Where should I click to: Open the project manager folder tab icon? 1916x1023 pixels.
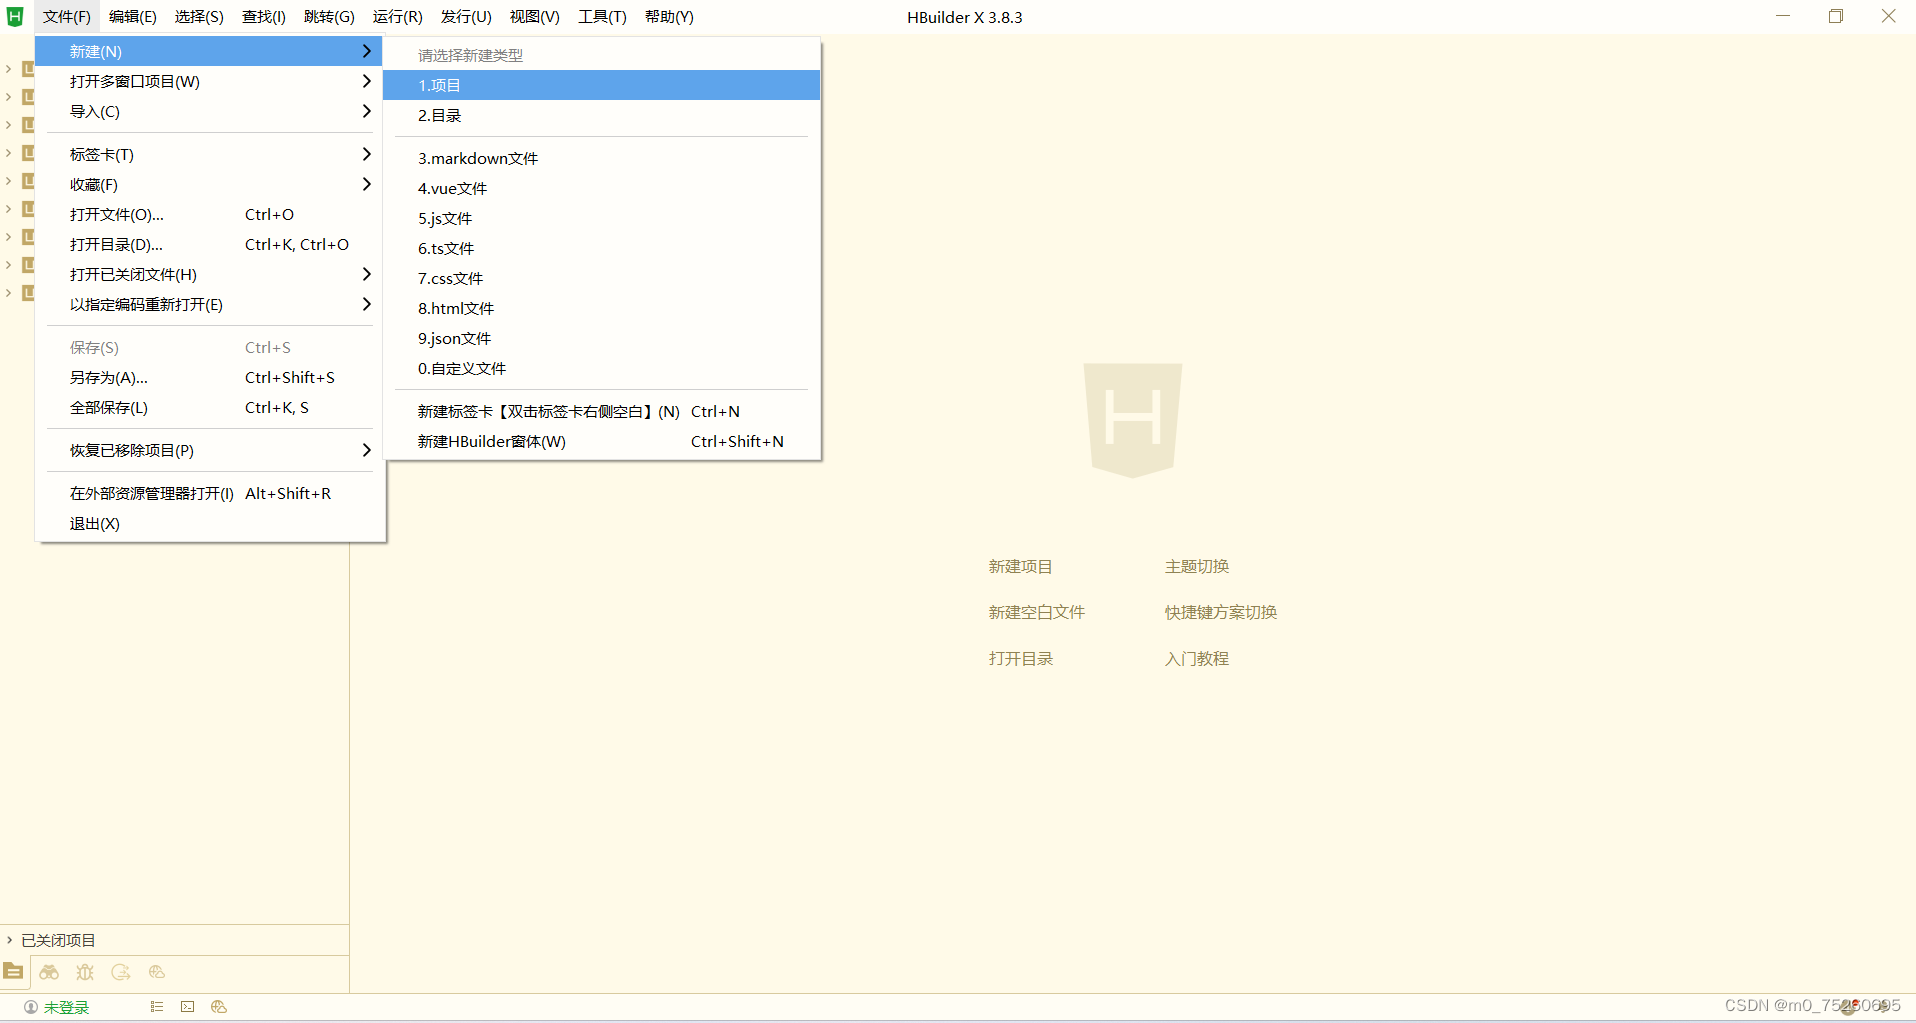coord(13,971)
